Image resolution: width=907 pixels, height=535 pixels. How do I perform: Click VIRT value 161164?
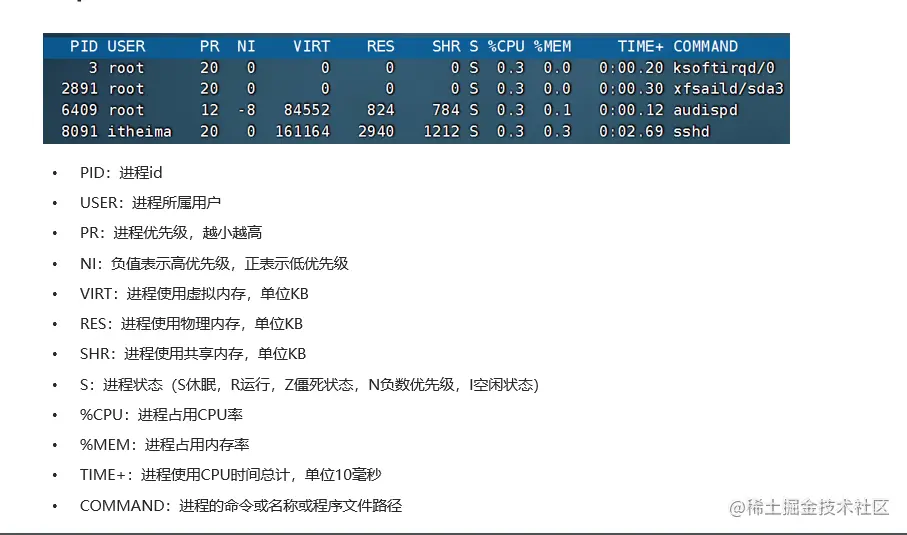click(x=303, y=131)
